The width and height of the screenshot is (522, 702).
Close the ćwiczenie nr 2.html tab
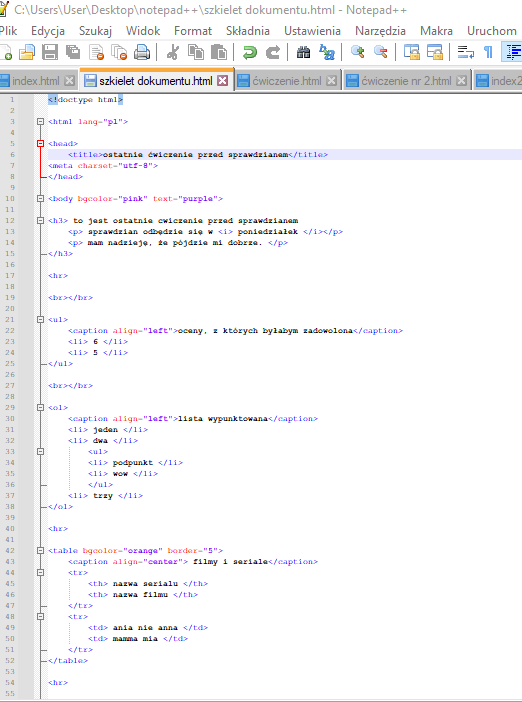click(461, 81)
